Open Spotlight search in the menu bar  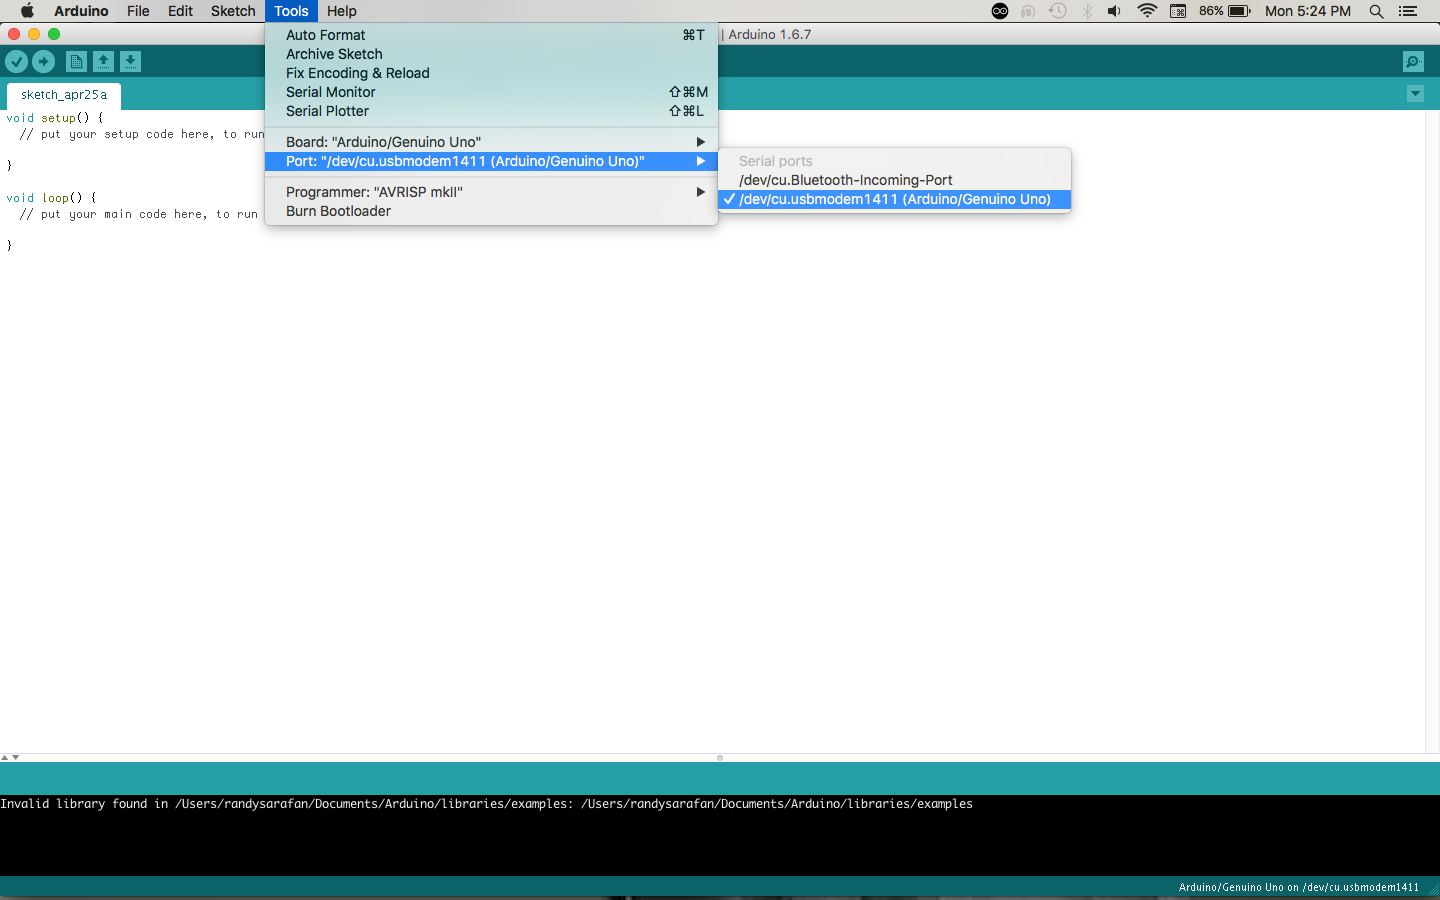coord(1376,11)
